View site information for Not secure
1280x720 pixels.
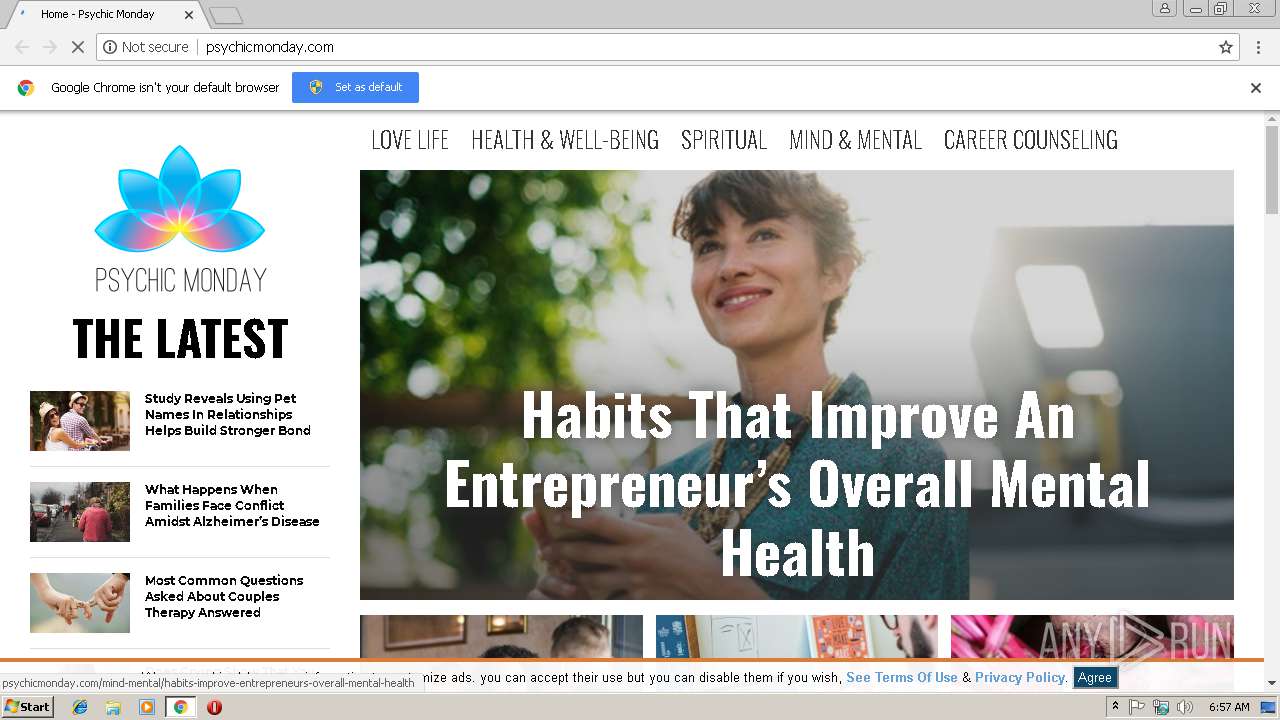point(146,47)
